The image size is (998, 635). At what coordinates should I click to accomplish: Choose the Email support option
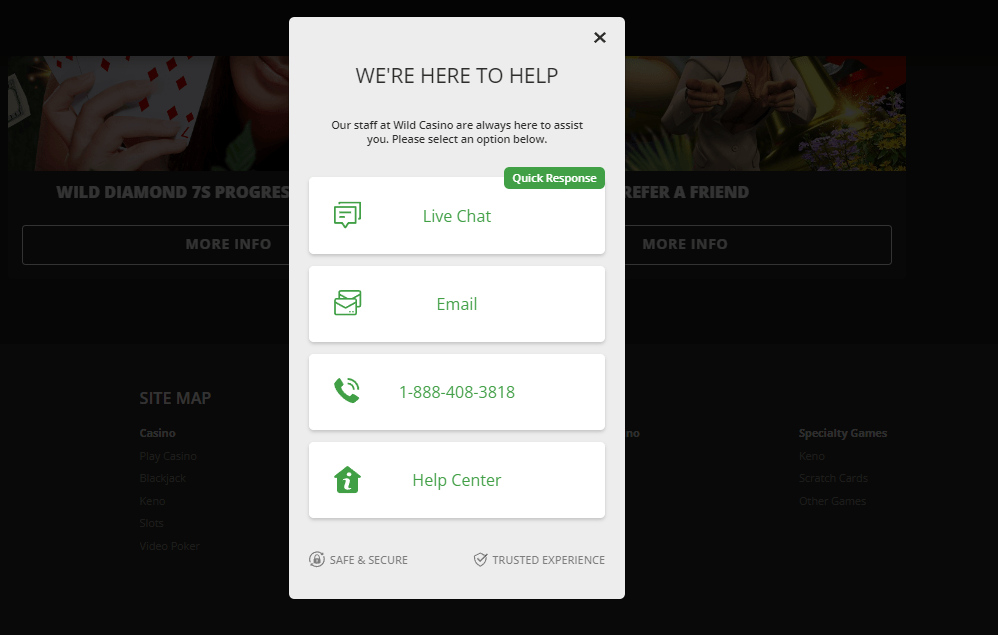pos(457,304)
